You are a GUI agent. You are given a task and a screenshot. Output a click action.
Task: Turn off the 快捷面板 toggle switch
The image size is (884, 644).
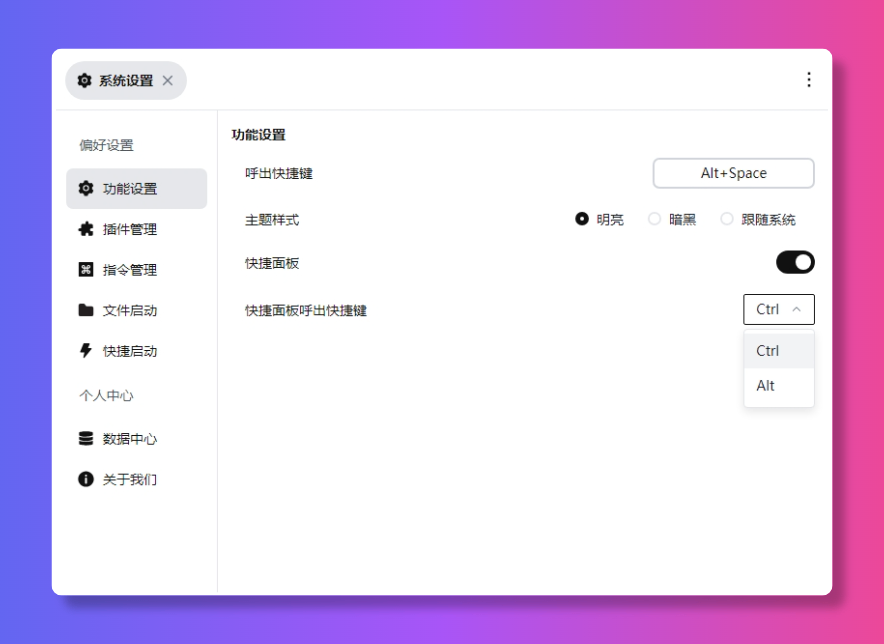pos(795,263)
